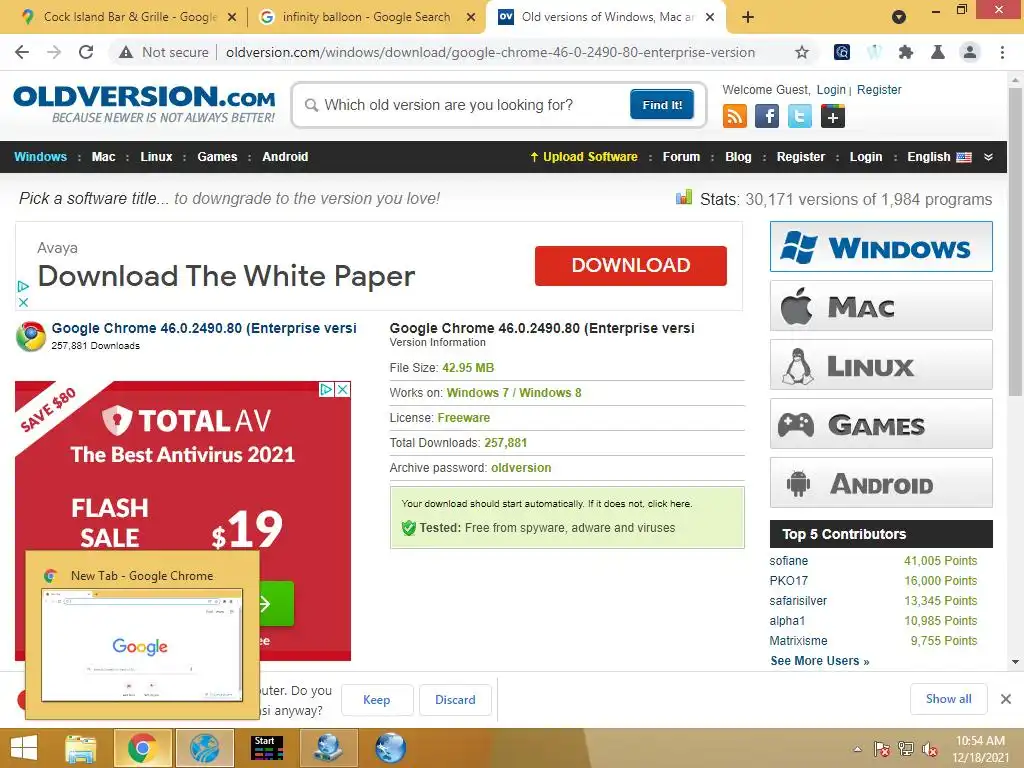Expand the English language dropdown
The image size is (1024, 768).
[988, 157]
